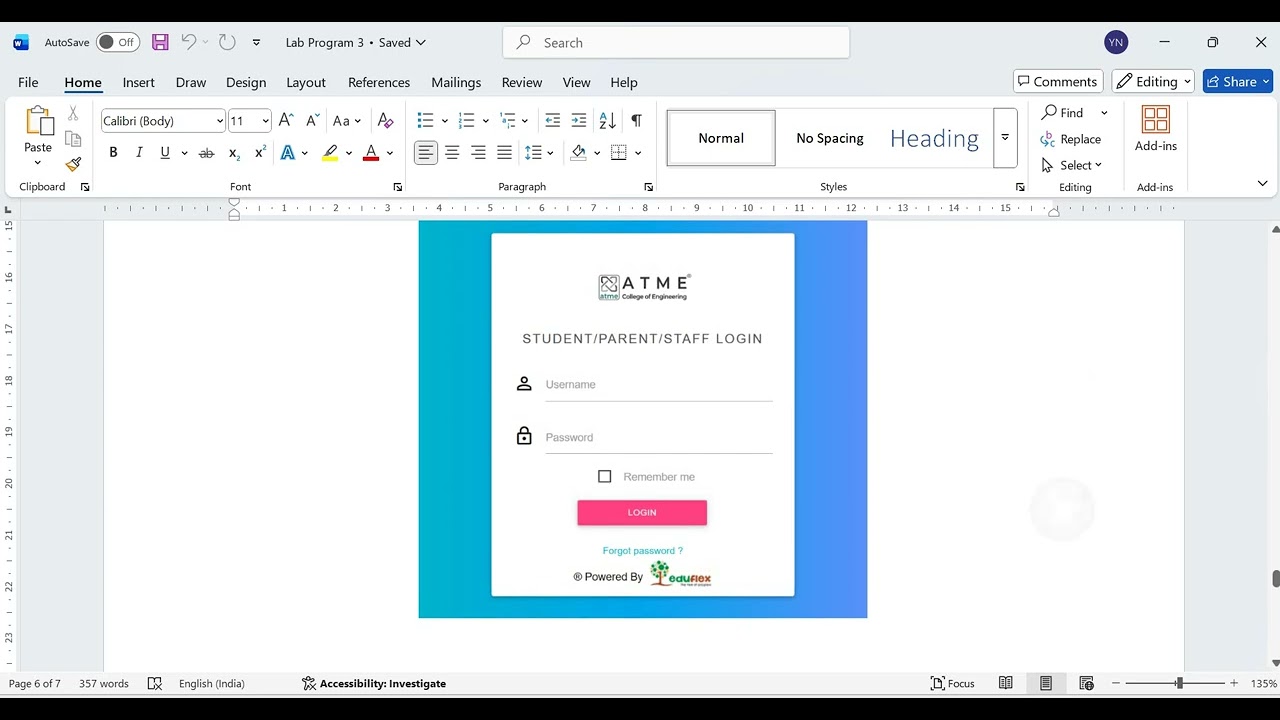Click the Clear All Formatting icon
The height and width of the screenshot is (720, 1280).
(385, 121)
